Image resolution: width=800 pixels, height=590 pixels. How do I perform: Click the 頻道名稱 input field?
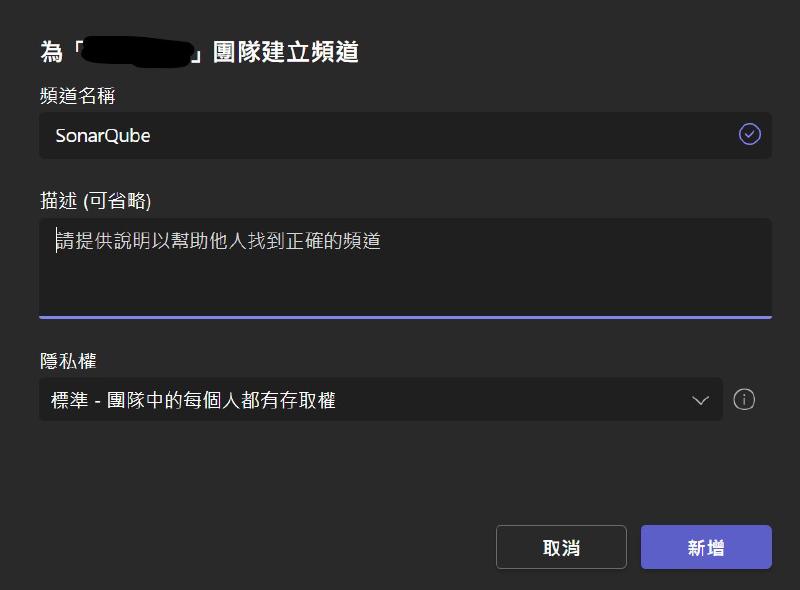(405, 135)
